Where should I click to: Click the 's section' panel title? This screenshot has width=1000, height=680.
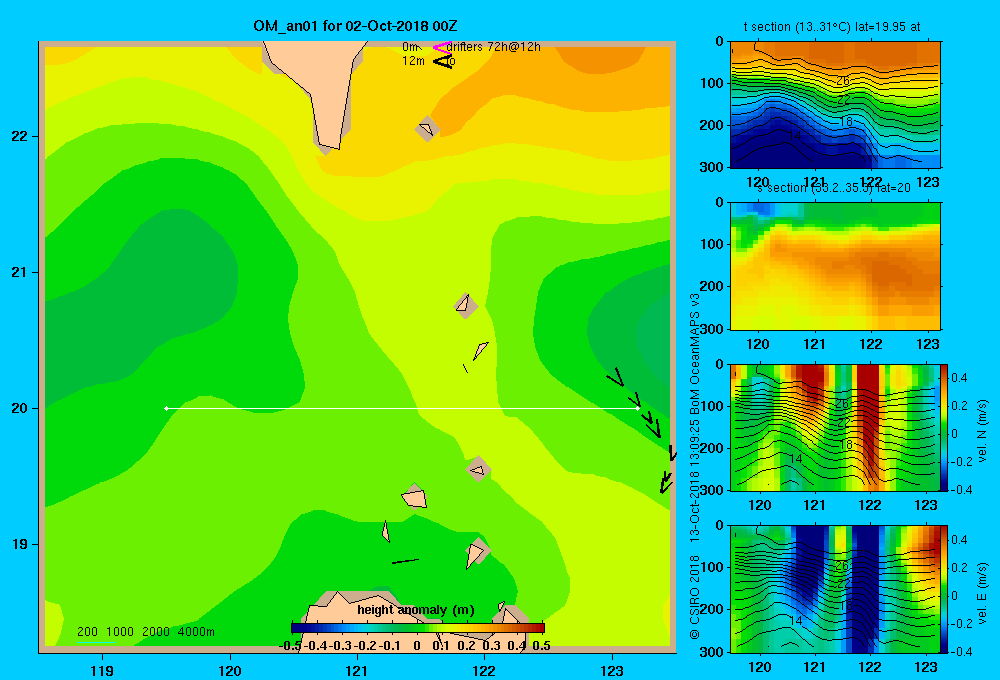834,188
